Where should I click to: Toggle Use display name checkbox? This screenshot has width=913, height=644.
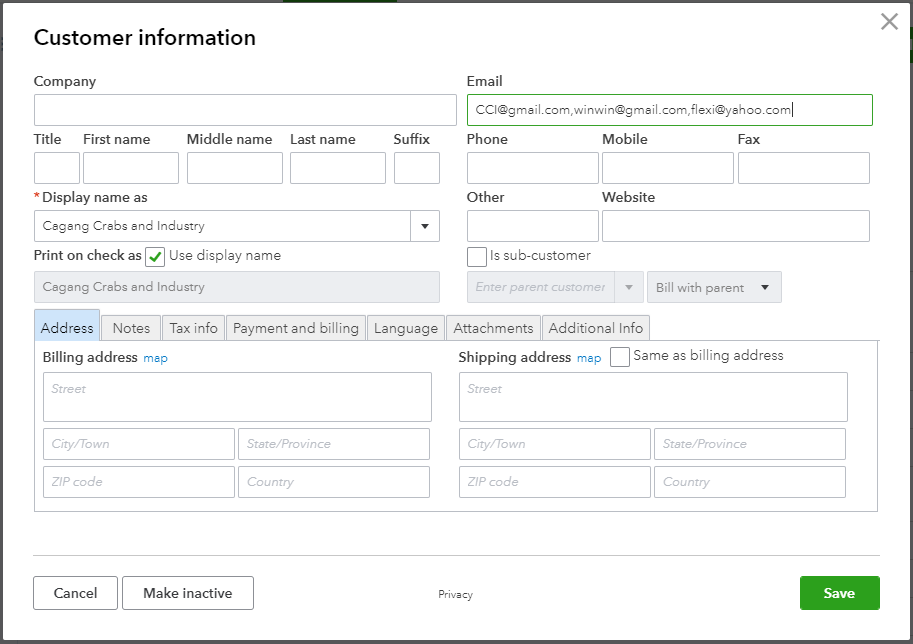155,257
